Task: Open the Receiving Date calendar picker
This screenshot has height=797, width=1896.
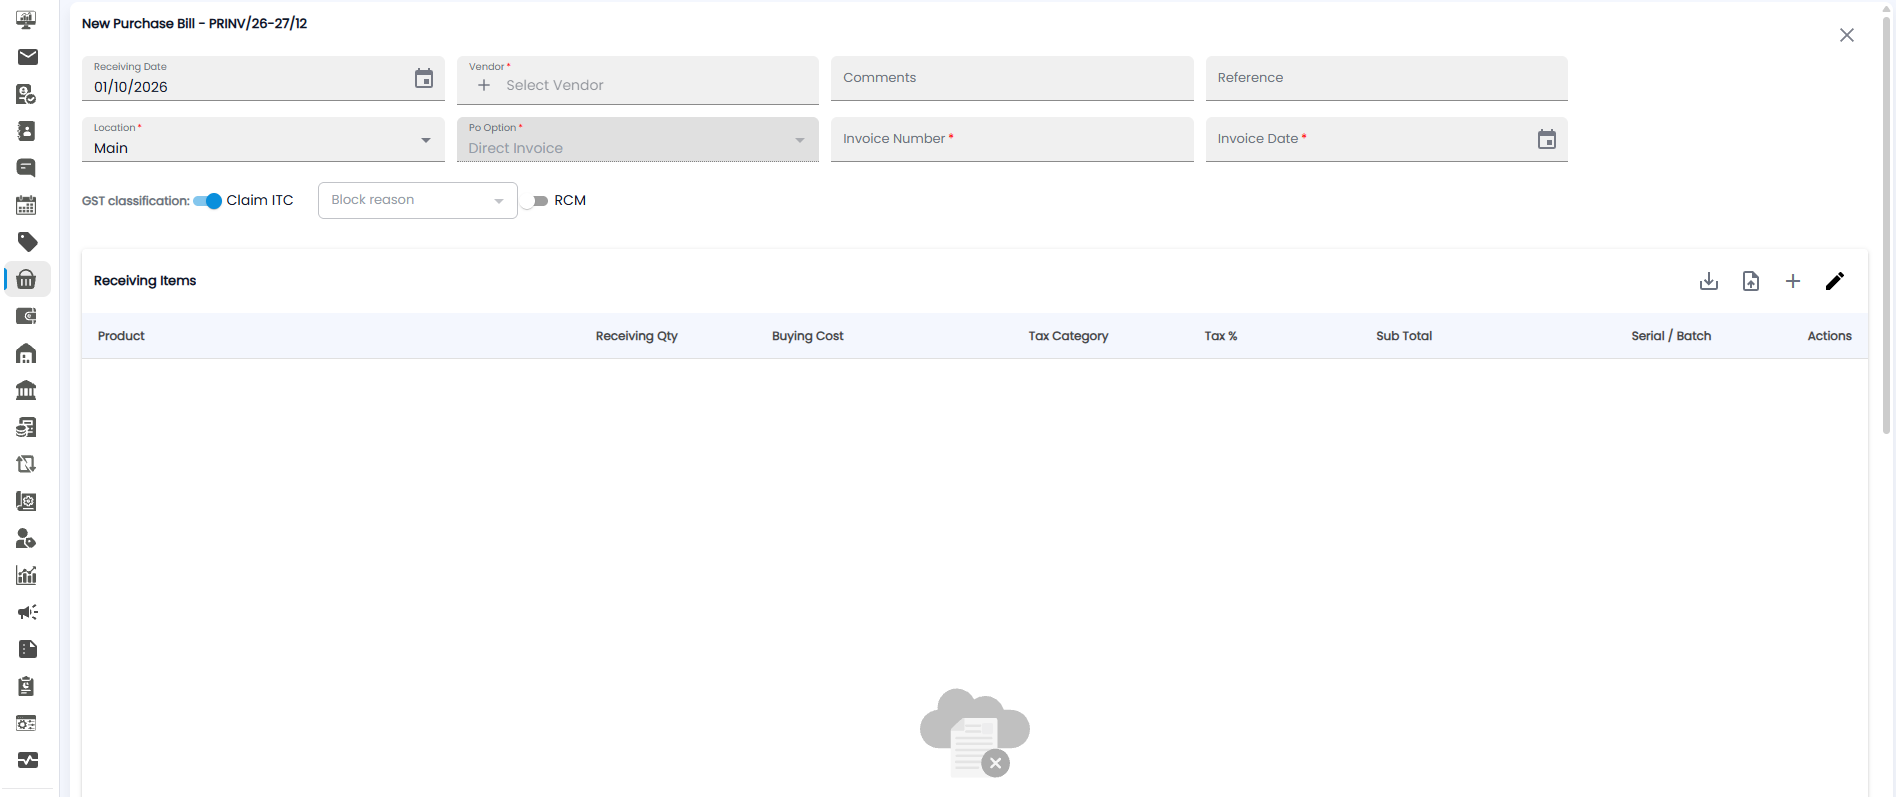Action: 424,78
